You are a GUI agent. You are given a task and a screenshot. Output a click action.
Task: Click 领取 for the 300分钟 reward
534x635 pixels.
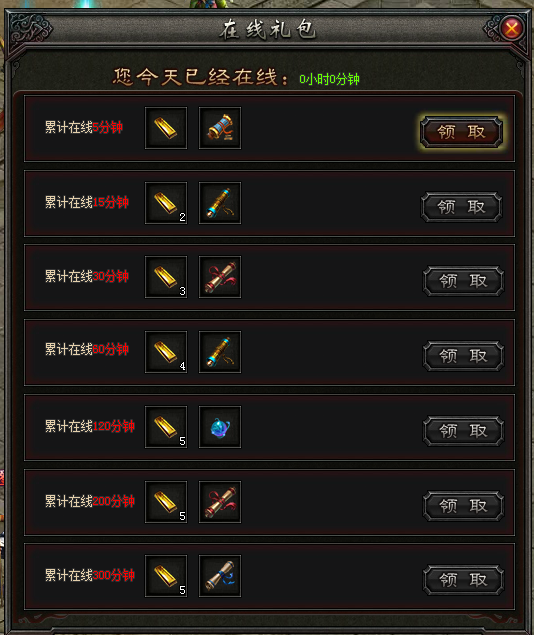point(464,580)
